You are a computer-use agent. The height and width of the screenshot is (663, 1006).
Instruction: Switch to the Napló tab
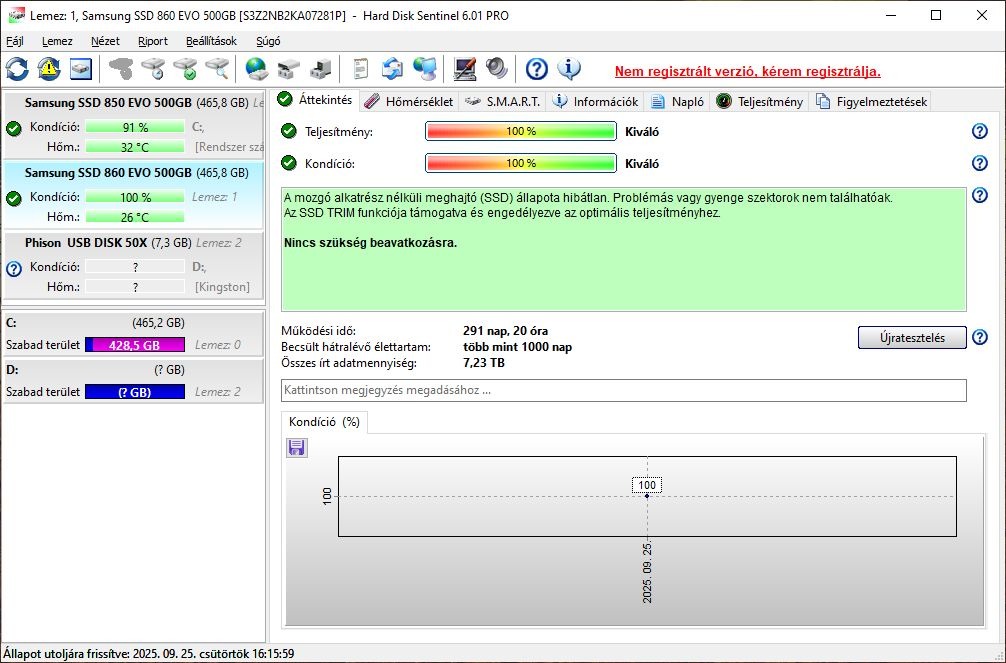(x=677, y=101)
